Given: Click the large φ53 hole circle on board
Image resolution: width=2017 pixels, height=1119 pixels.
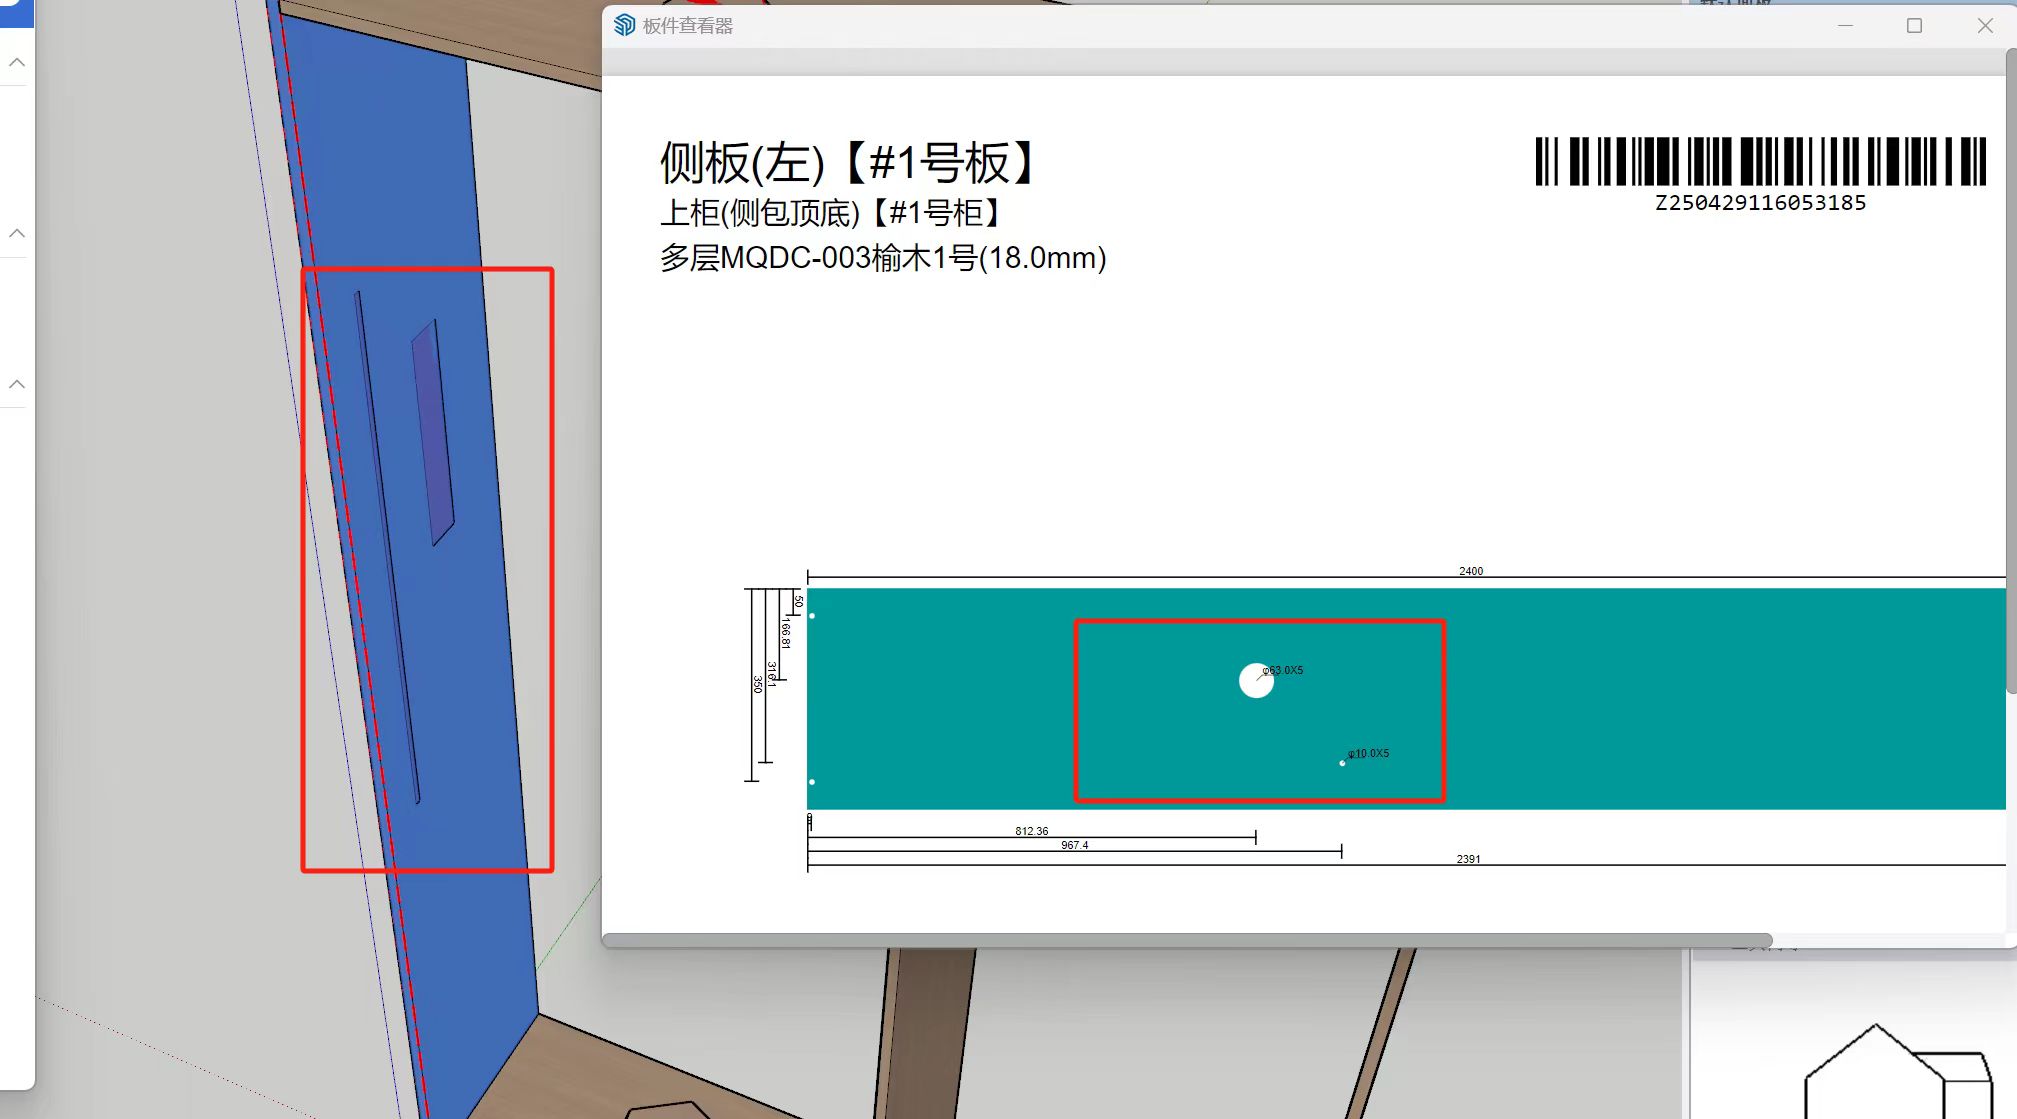Looking at the screenshot, I should [1256, 680].
